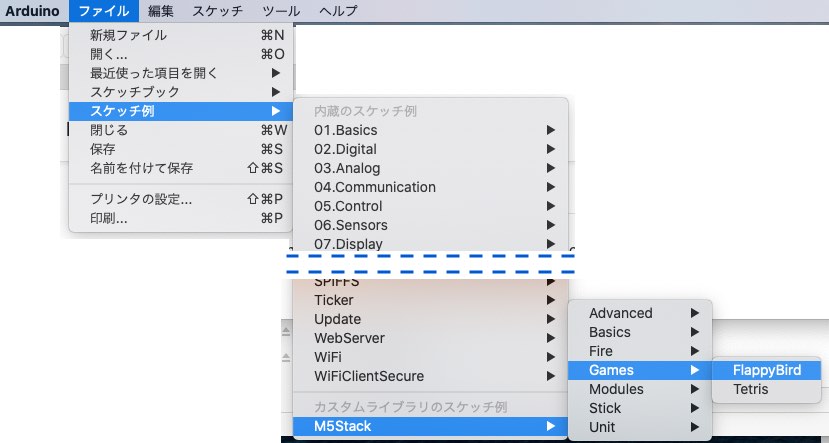Screen dimensions: 829x443
Task: Open the スケッチ menu in menu bar
Action: coord(217,11)
